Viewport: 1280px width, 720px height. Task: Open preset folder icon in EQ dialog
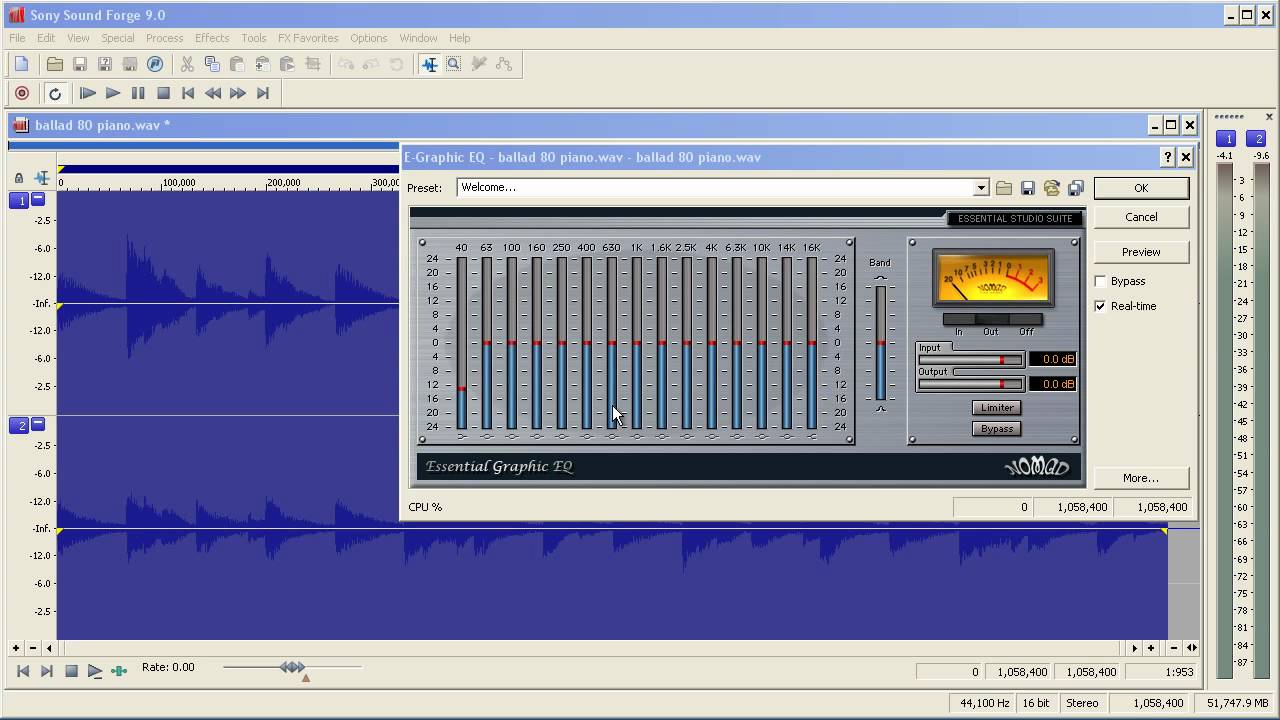pos(1004,188)
